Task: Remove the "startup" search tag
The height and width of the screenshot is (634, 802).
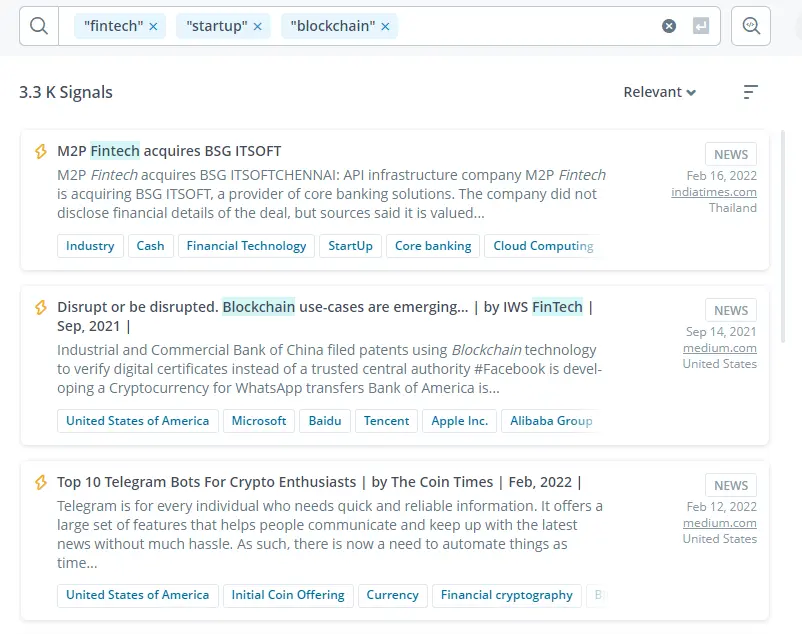Action: [258, 27]
